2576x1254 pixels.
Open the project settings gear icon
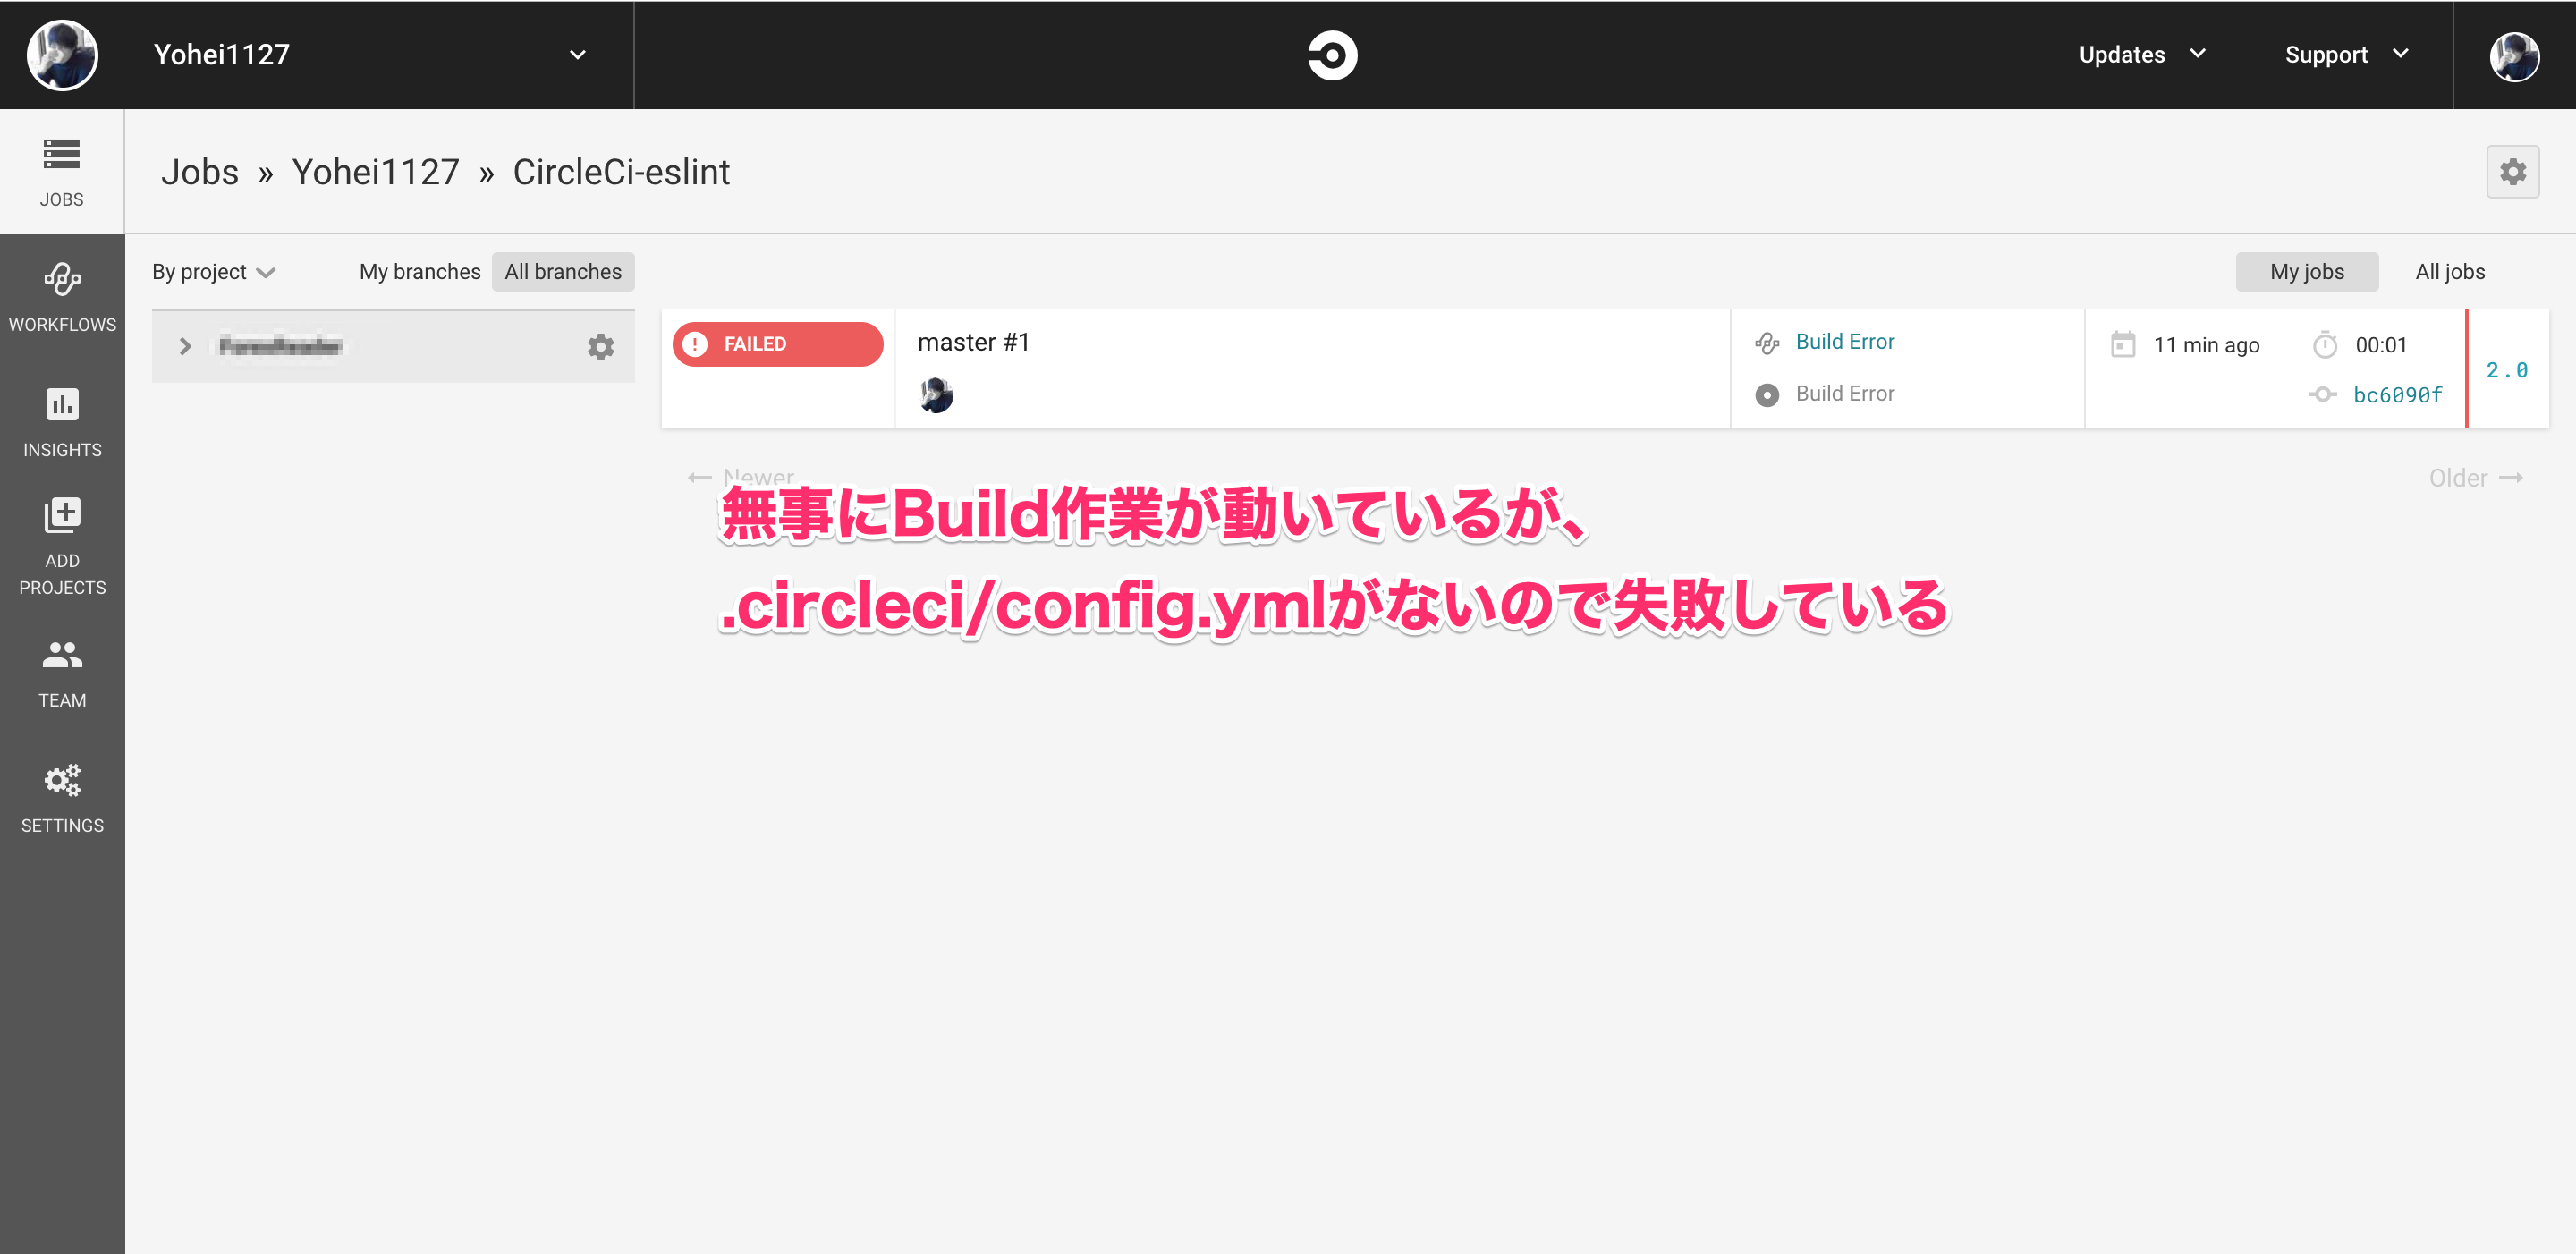pyautogui.click(x=2513, y=171)
